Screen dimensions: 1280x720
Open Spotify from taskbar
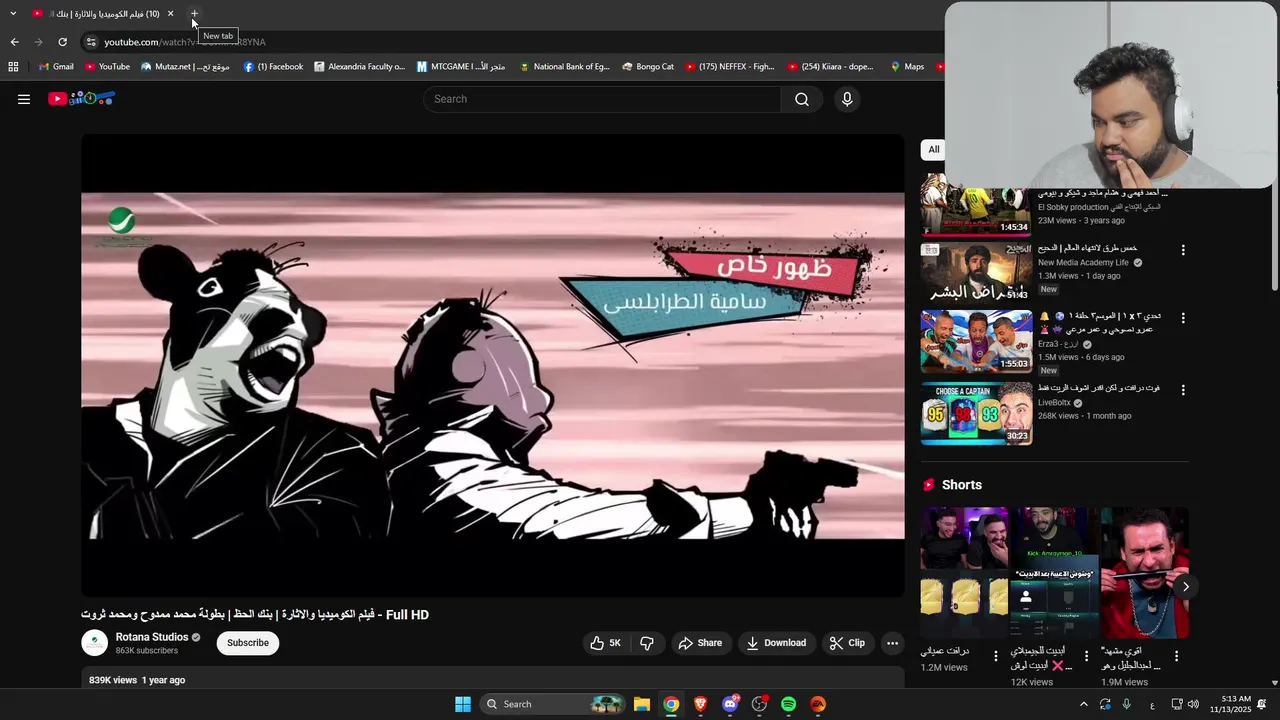point(789,704)
